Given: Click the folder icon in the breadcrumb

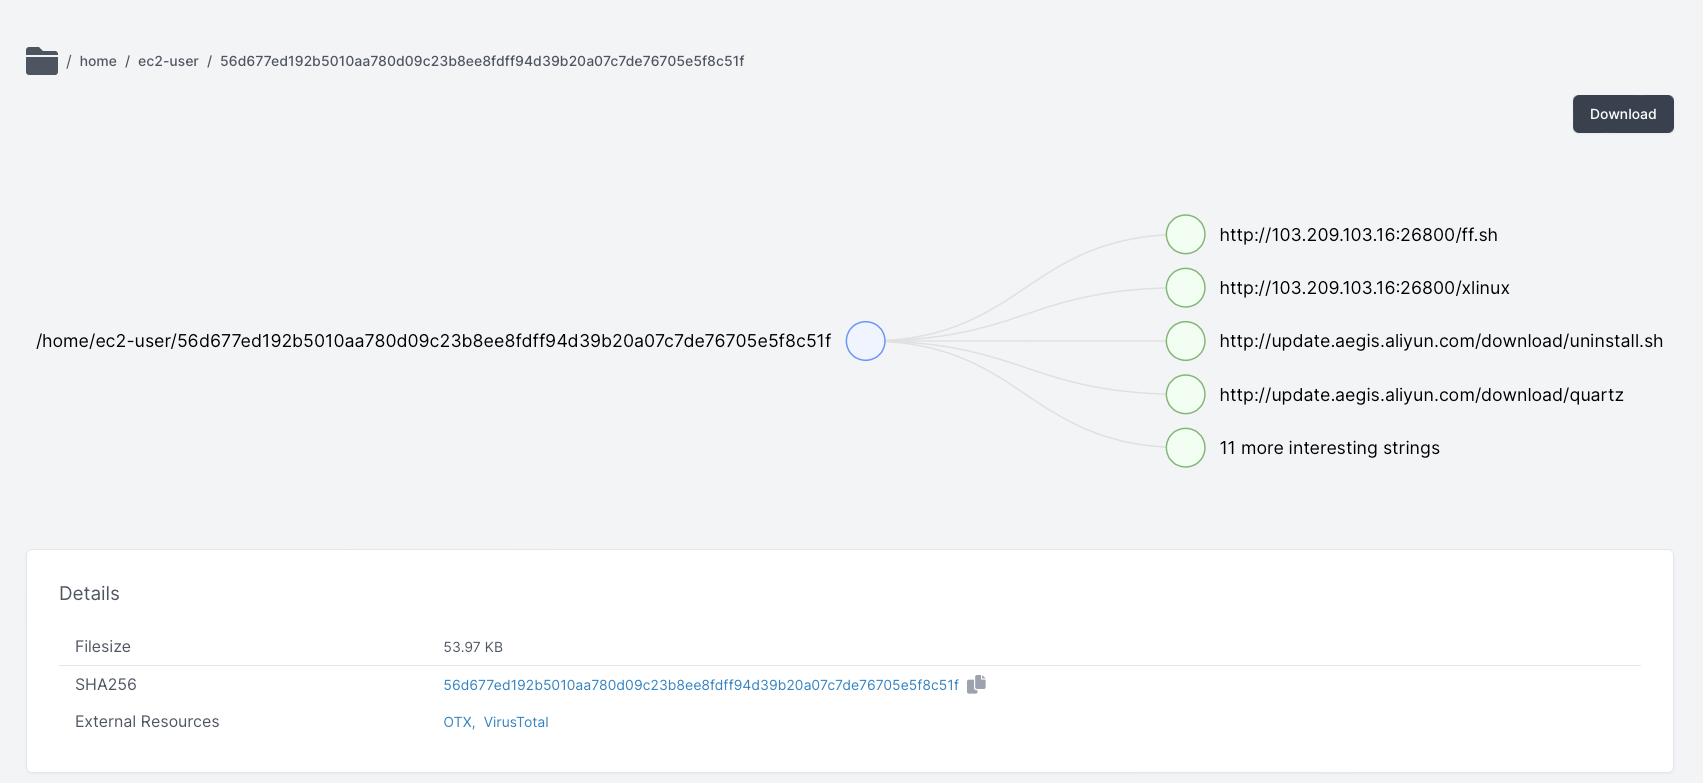Looking at the screenshot, I should coord(42,61).
